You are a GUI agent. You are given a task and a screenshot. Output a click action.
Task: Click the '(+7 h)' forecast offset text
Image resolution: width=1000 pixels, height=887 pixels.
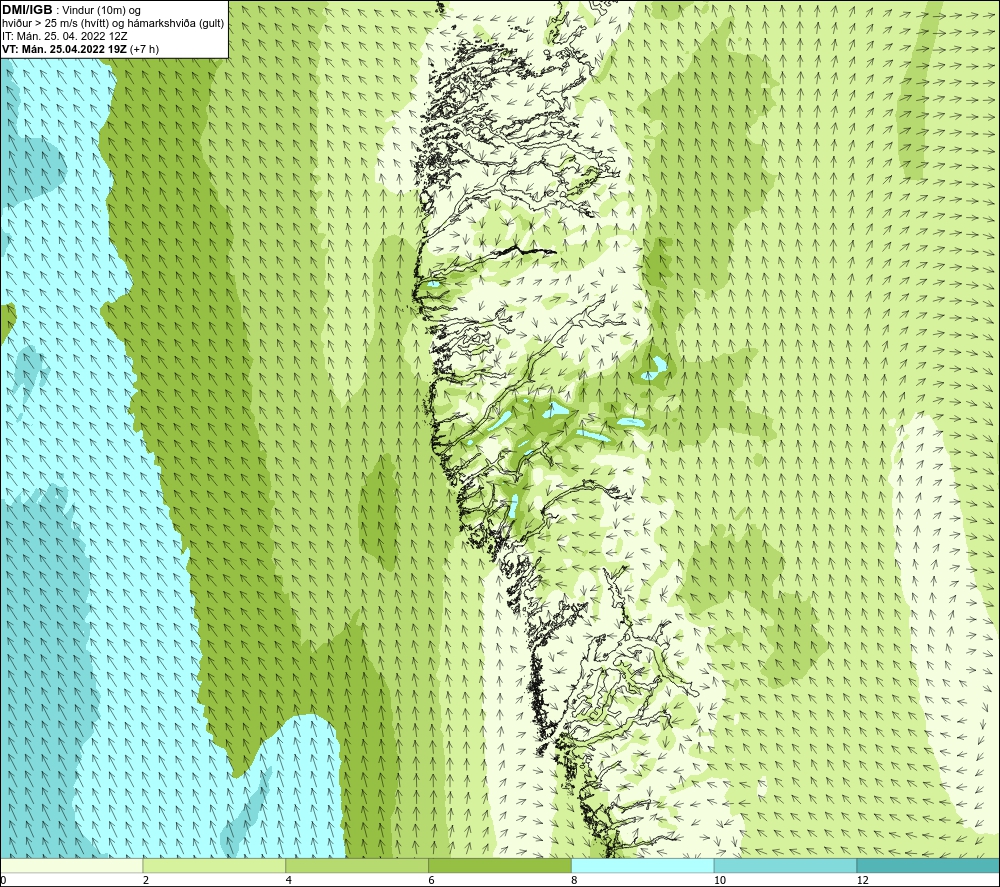(x=144, y=49)
